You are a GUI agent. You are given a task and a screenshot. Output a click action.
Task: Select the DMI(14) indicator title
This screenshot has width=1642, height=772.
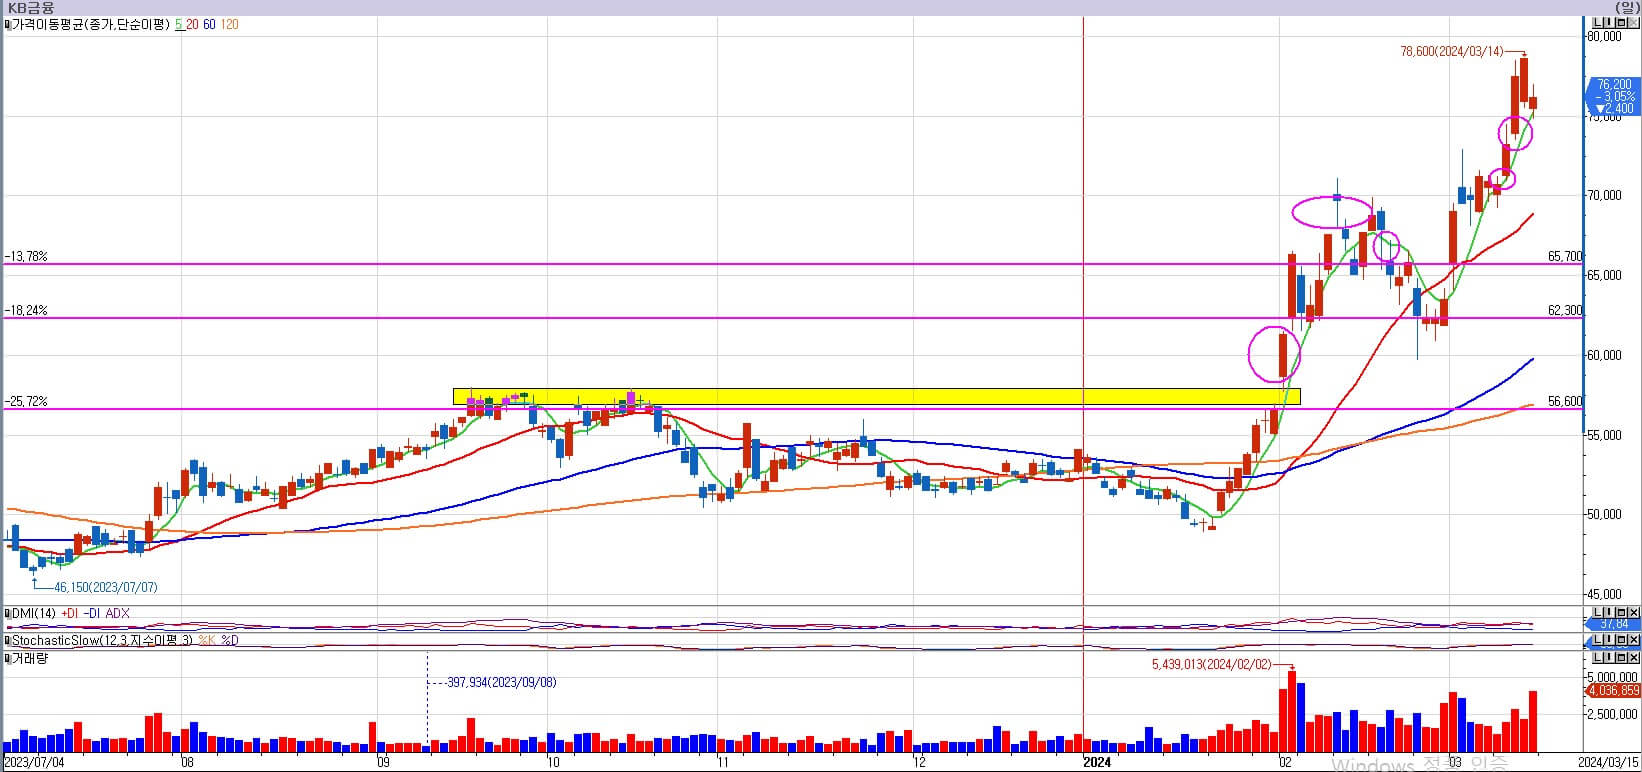coord(34,613)
